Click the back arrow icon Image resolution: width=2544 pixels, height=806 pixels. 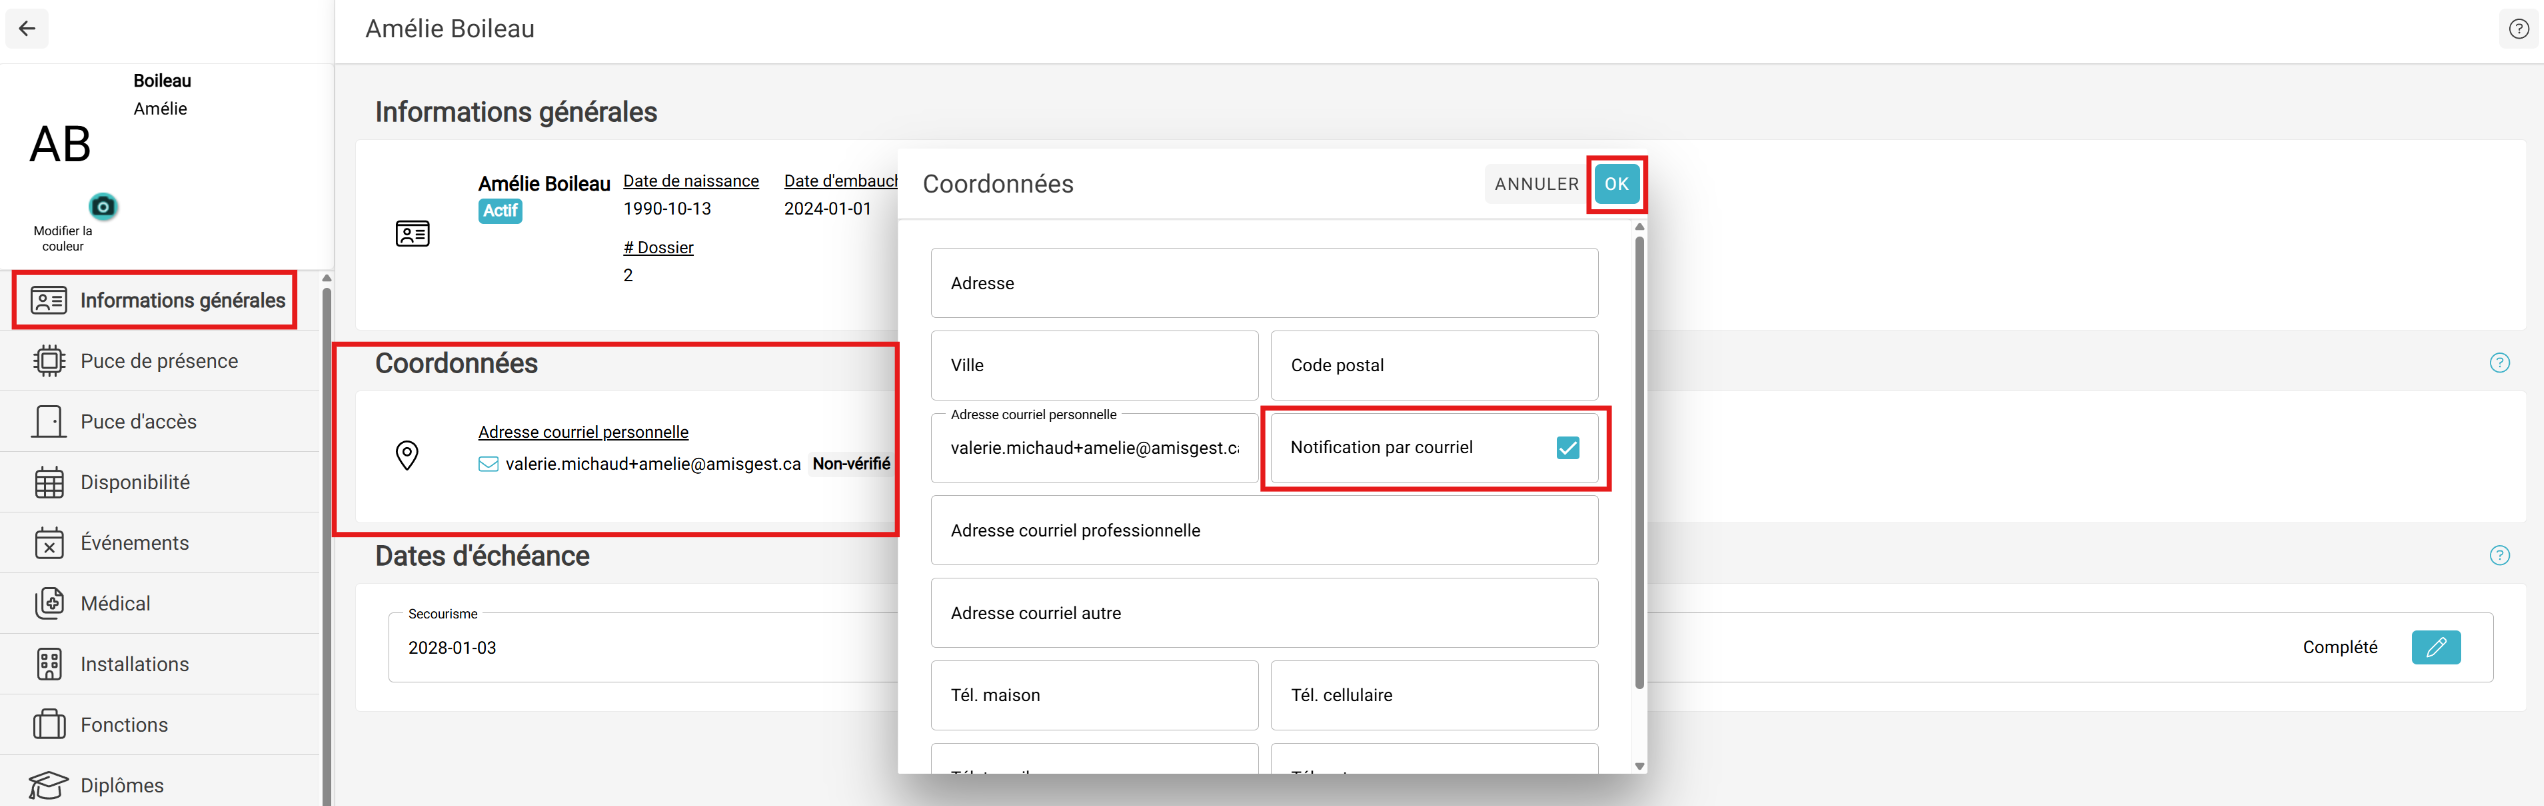(27, 29)
